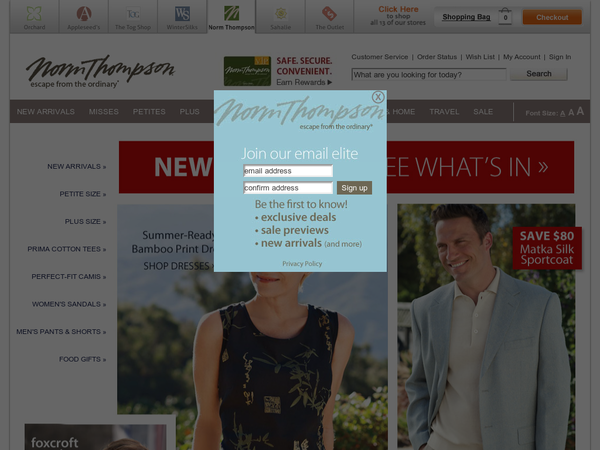
Task: Click the Sahalie sun icon
Action: 281,13
